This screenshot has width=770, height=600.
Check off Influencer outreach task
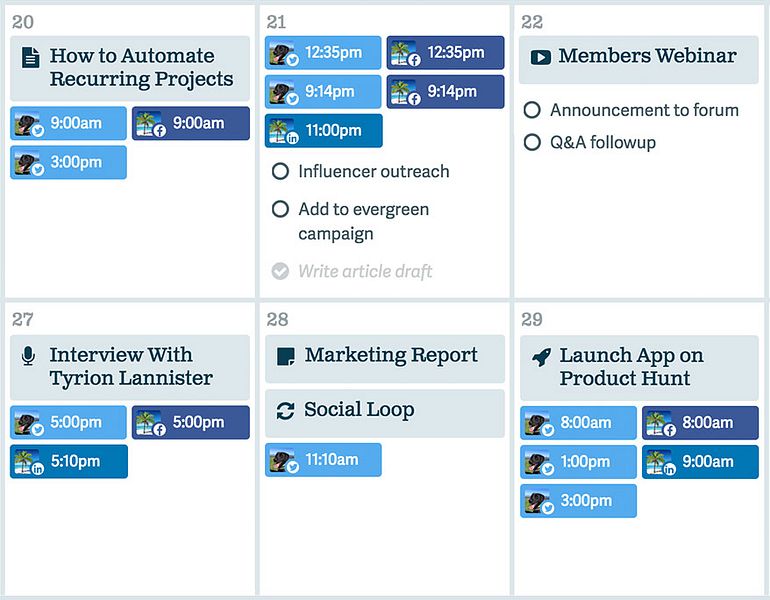(280, 171)
